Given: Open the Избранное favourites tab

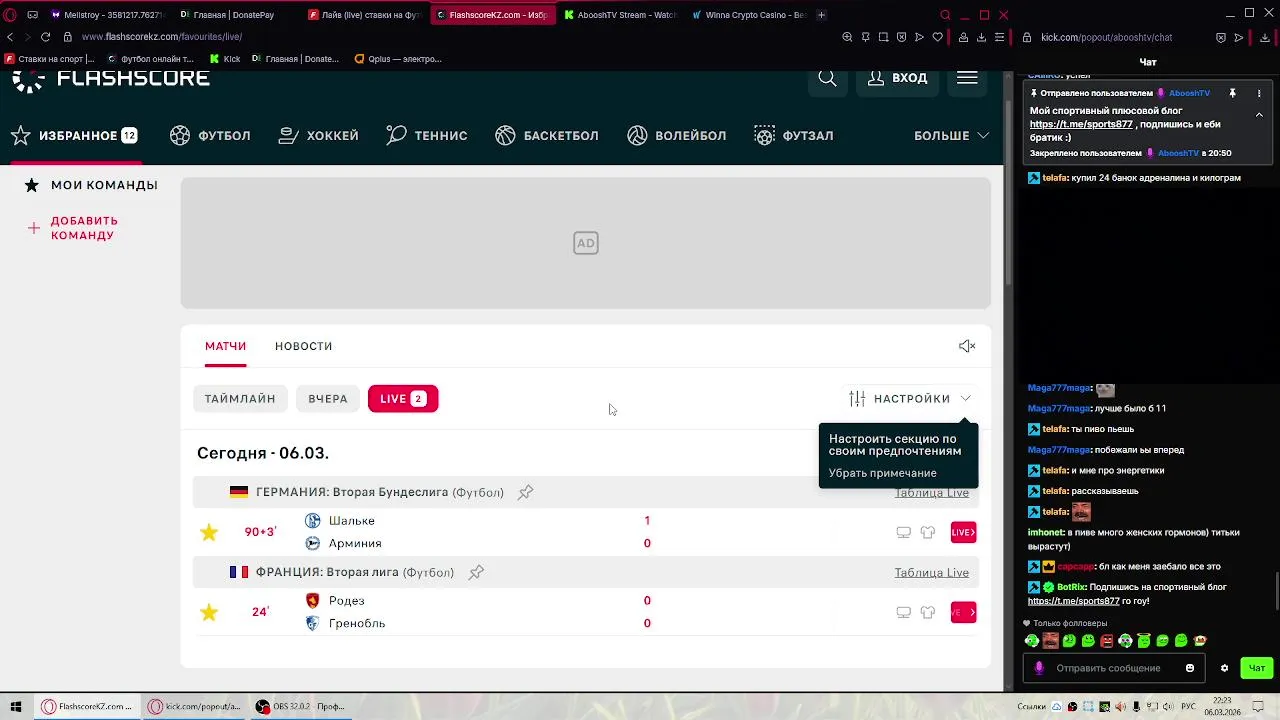Looking at the screenshot, I should pyautogui.click(x=74, y=135).
